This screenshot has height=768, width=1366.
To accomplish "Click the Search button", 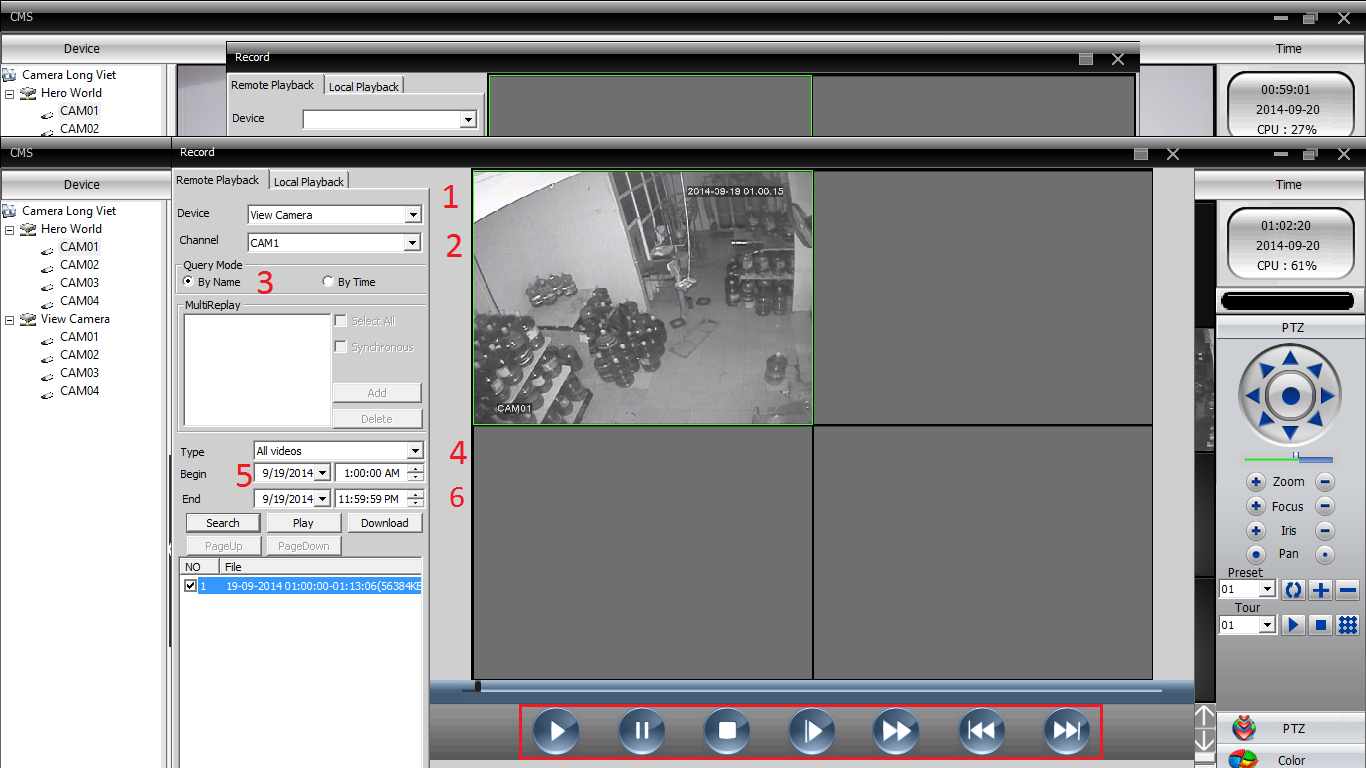I will pos(223,523).
